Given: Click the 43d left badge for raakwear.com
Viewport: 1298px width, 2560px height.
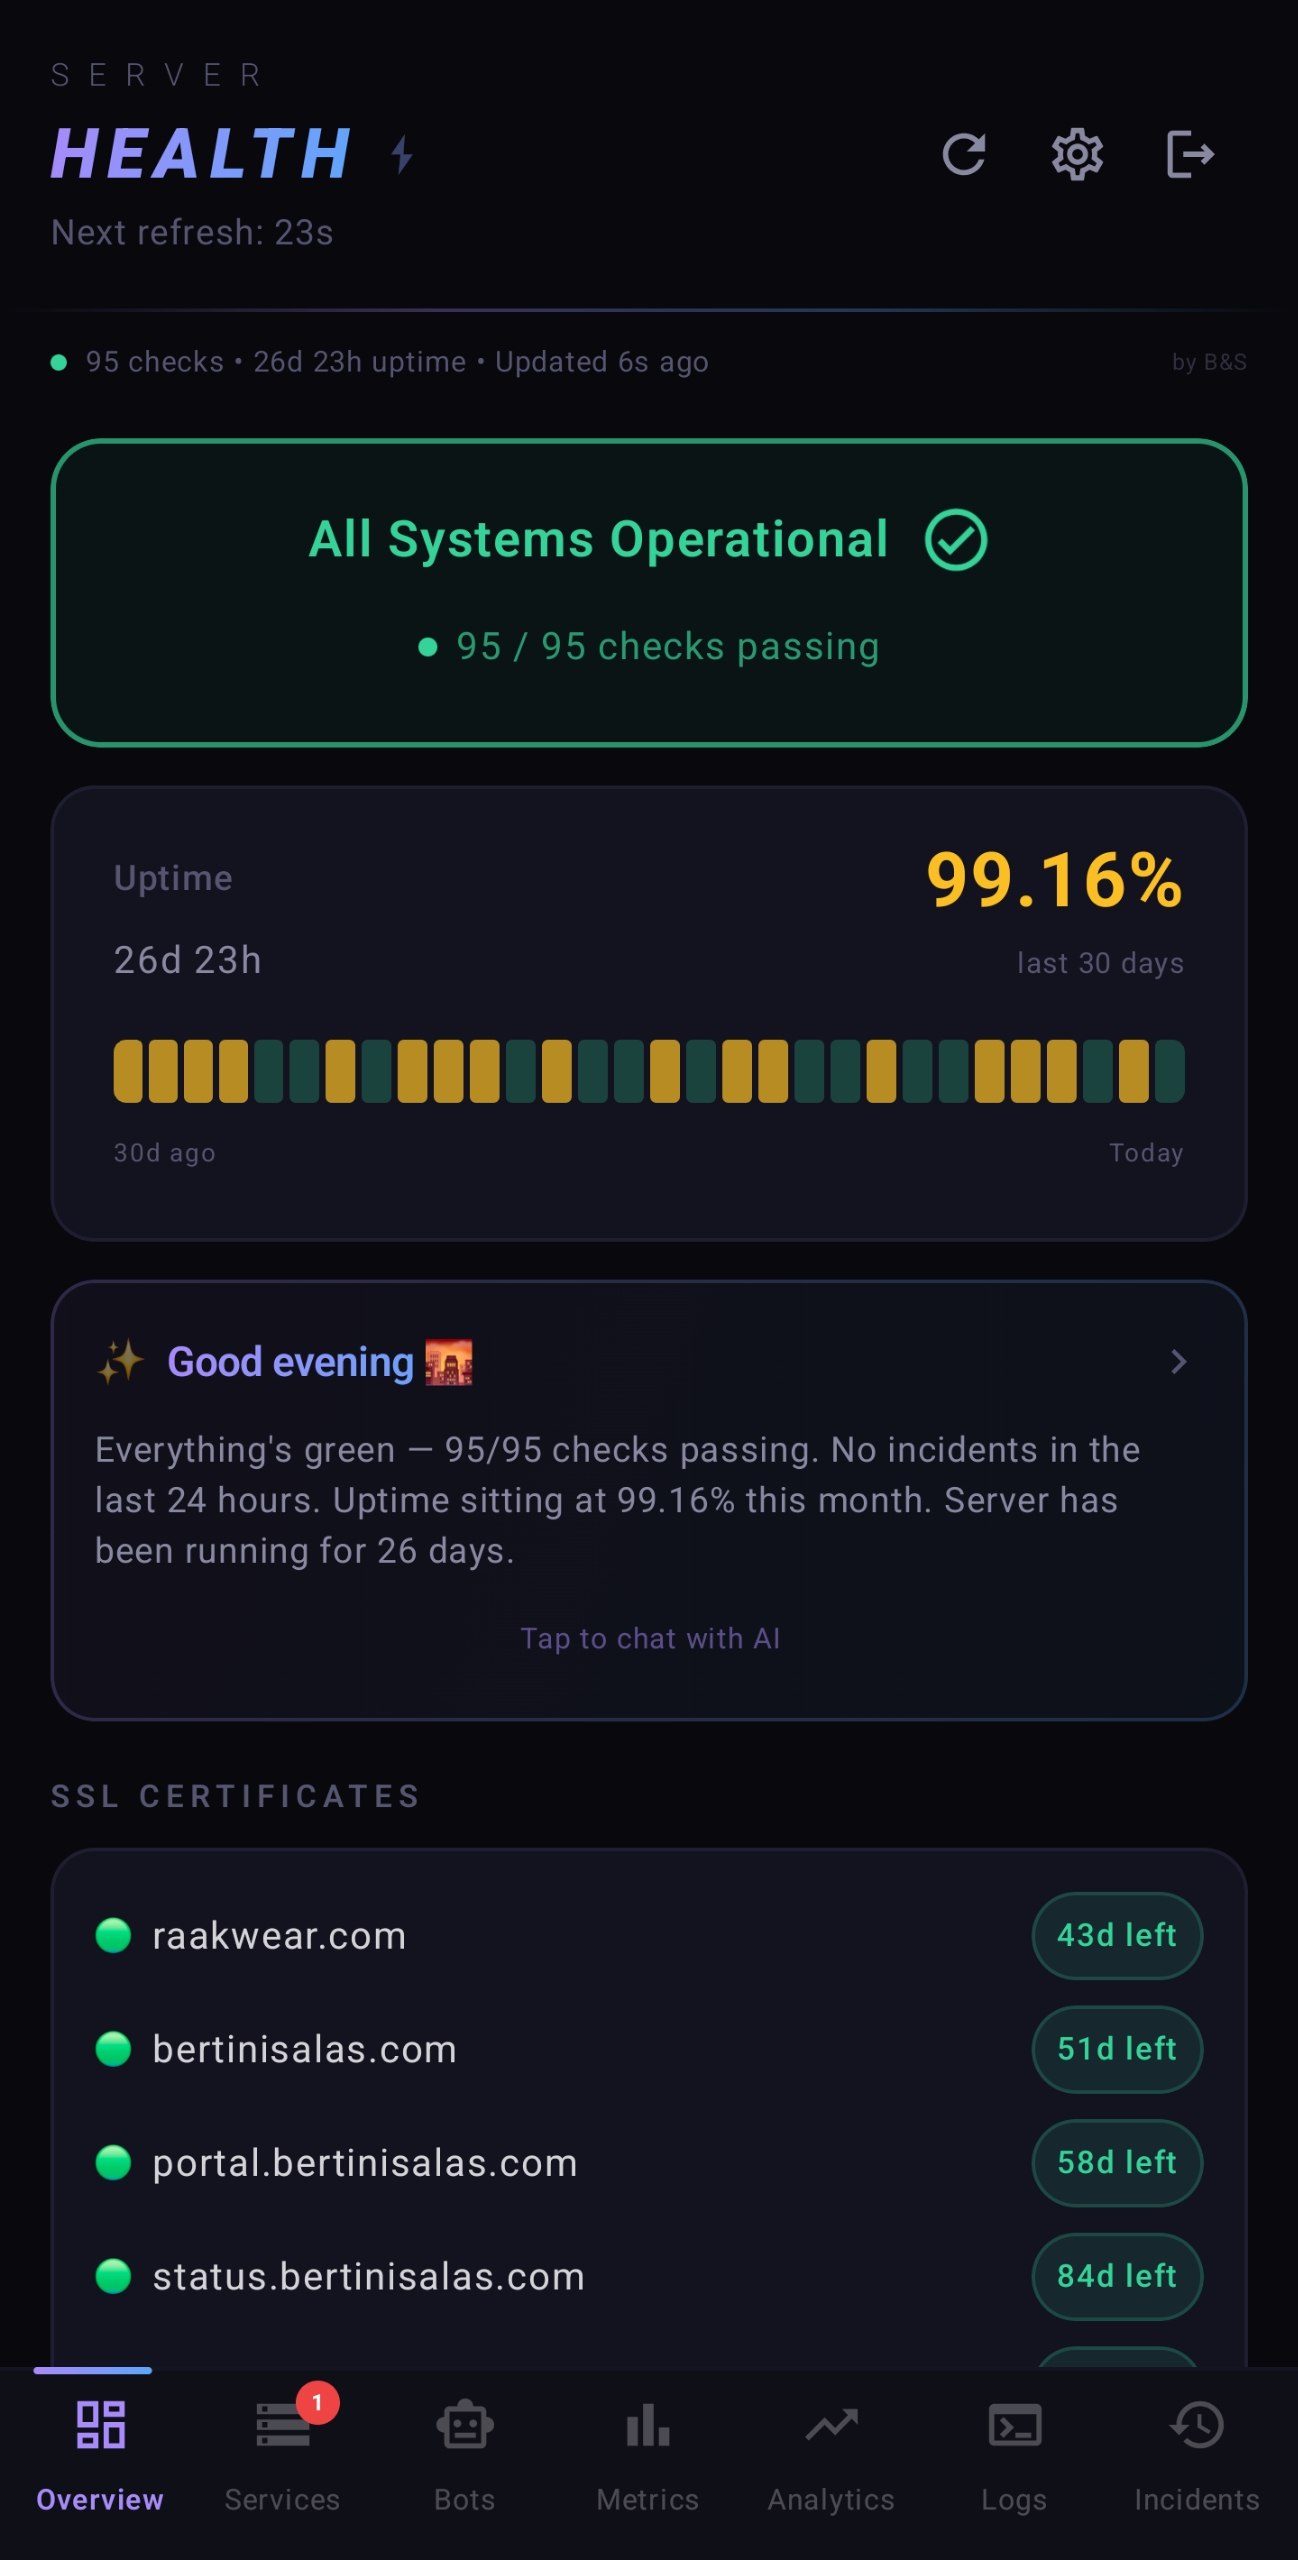Looking at the screenshot, I should point(1117,1934).
